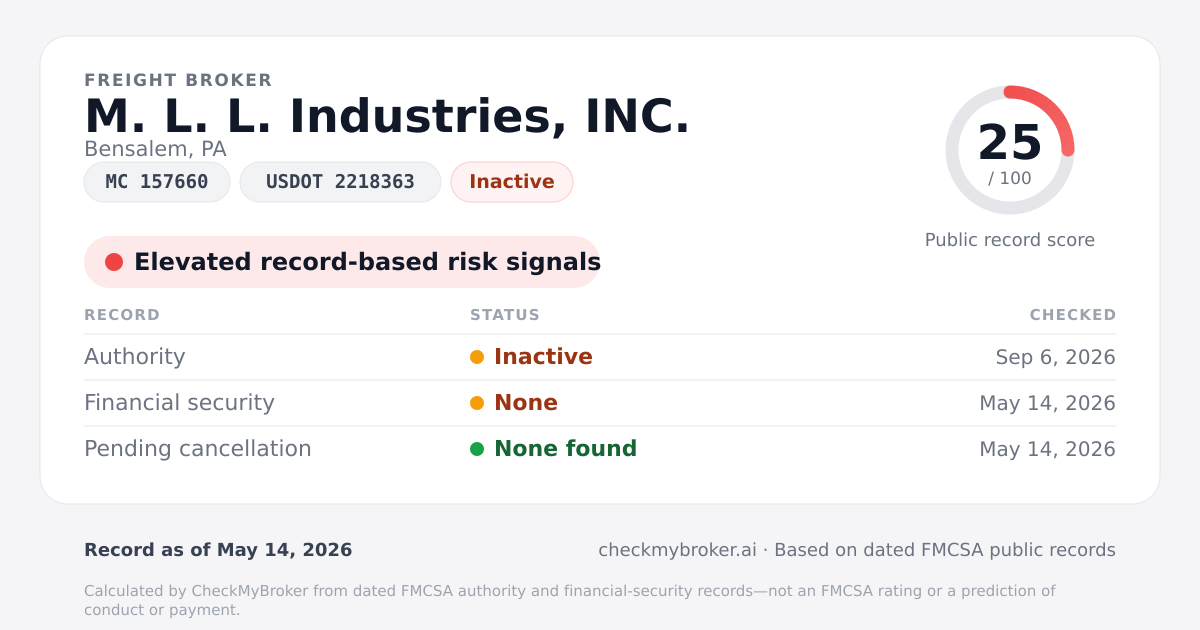The width and height of the screenshot is (1200, 630).
Task: Select the Pending cancellation record row
Action: pyautogui.click(x=600, y=449)
